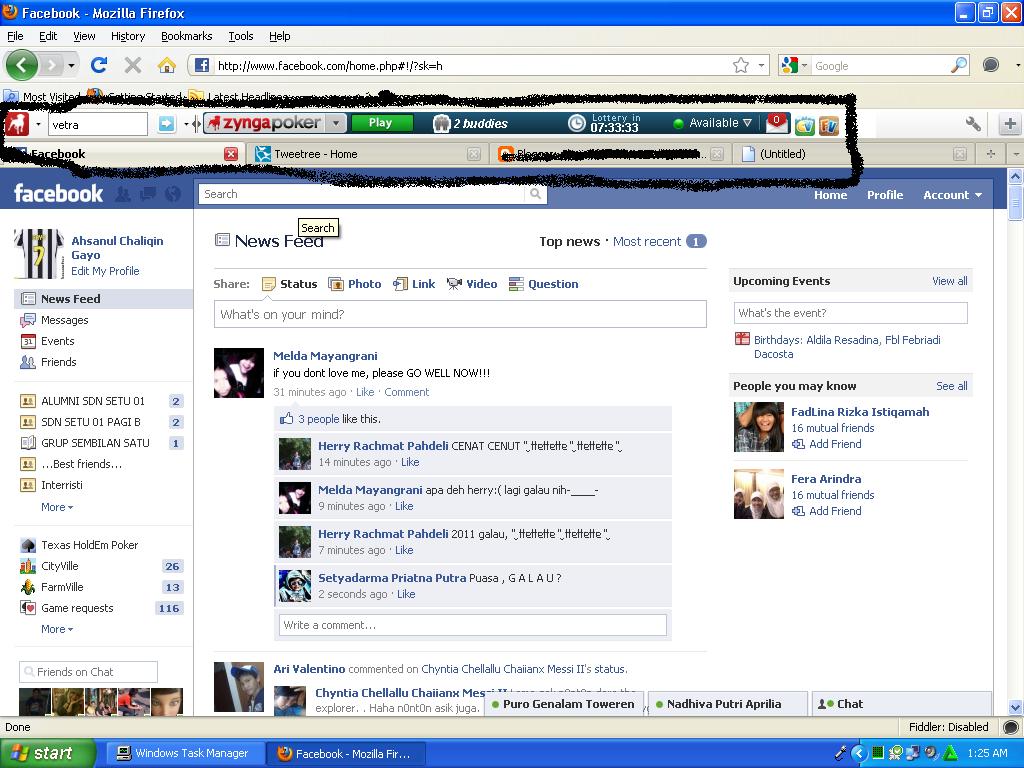Image resolution: width=1024 pixels, height=768 pixels.
Task: Expand More under the groups list
Action: pyautogui.click(x=57, y=507)
